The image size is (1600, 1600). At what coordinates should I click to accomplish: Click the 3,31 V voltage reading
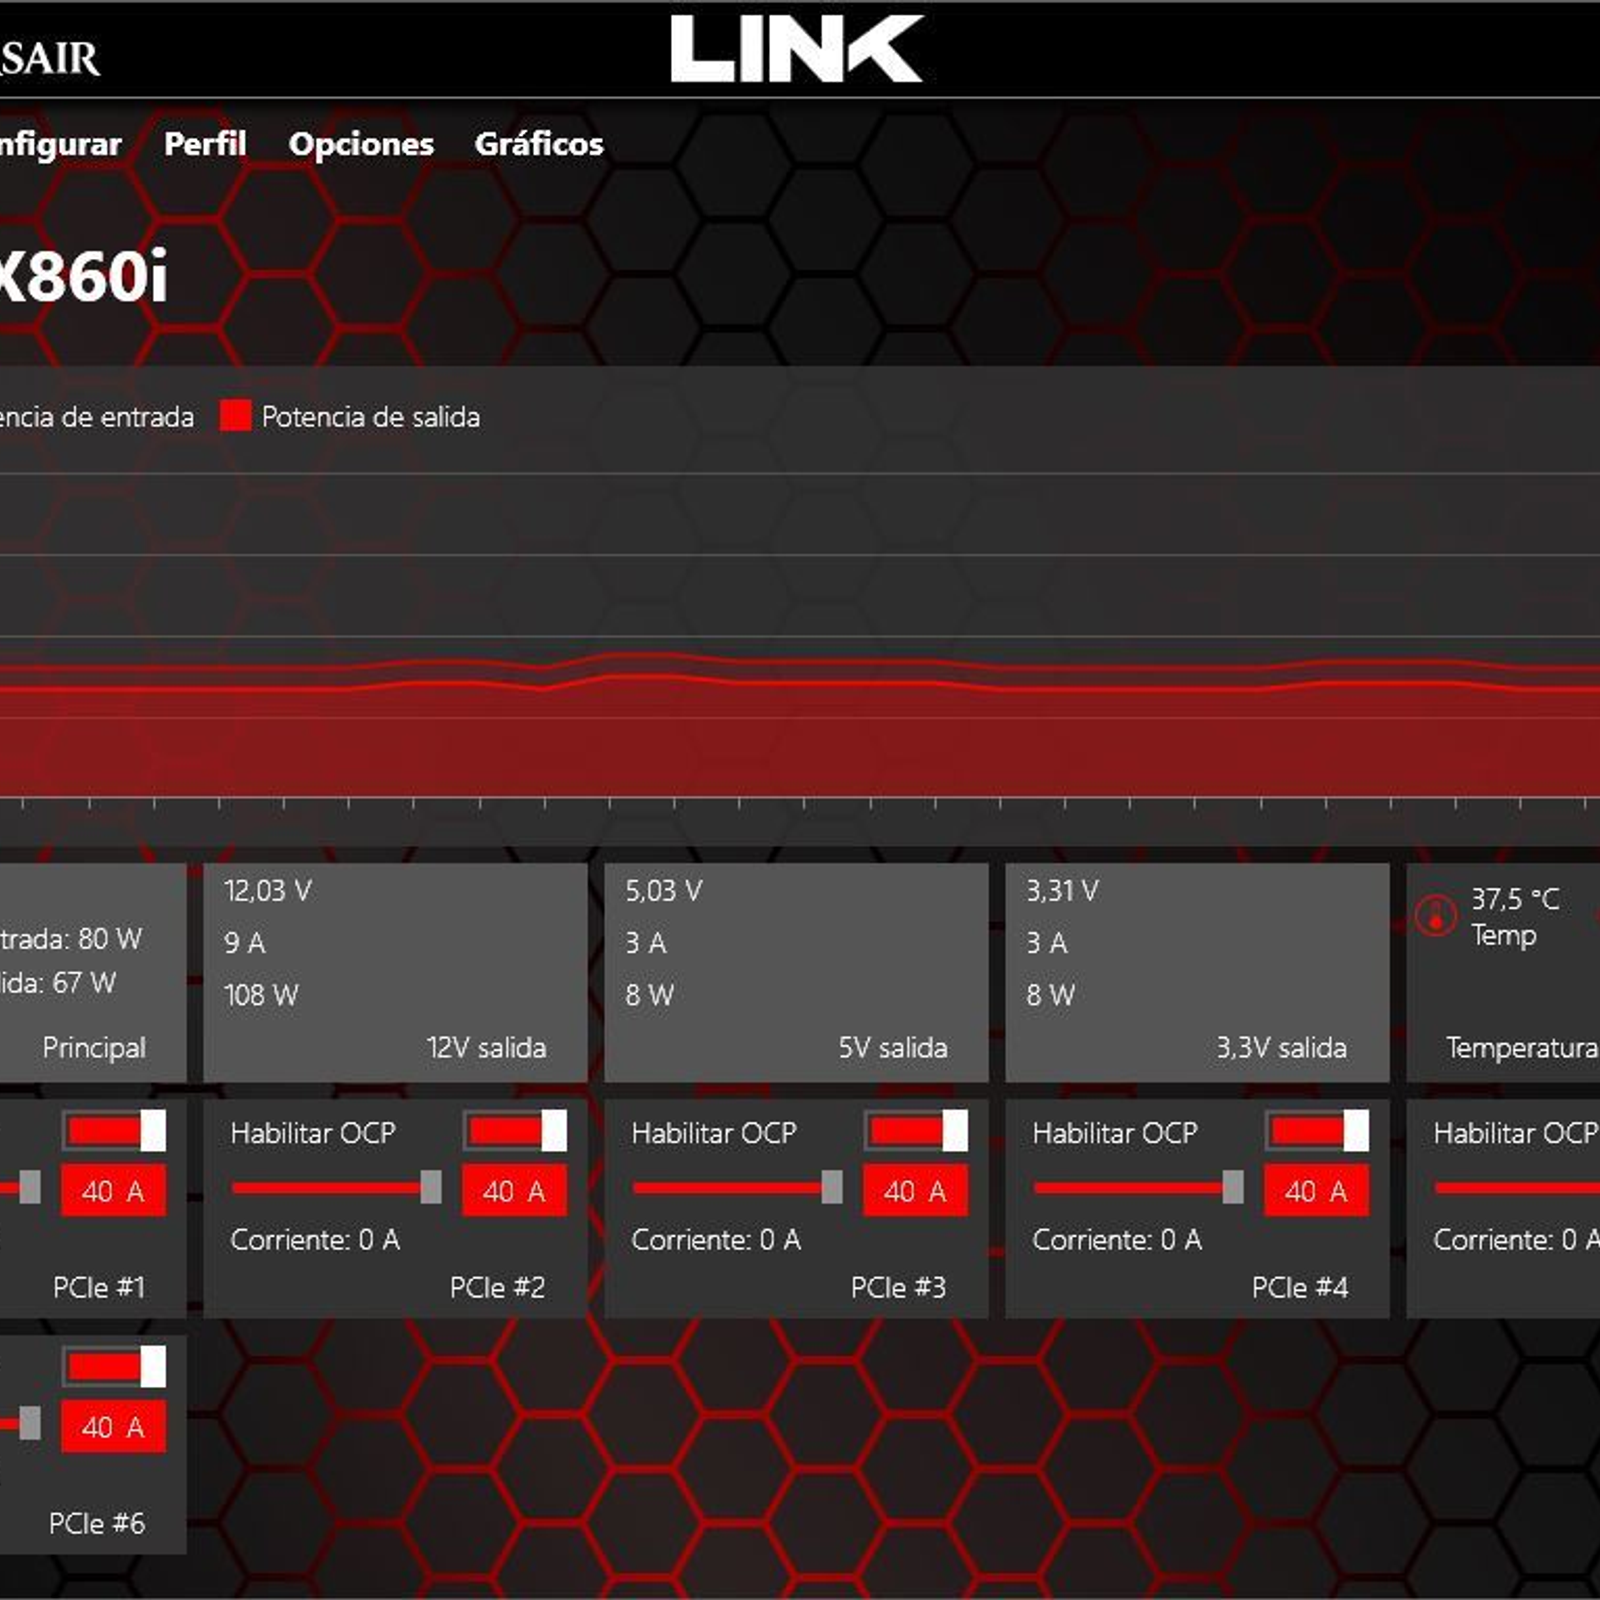(x=1062, y=890)
